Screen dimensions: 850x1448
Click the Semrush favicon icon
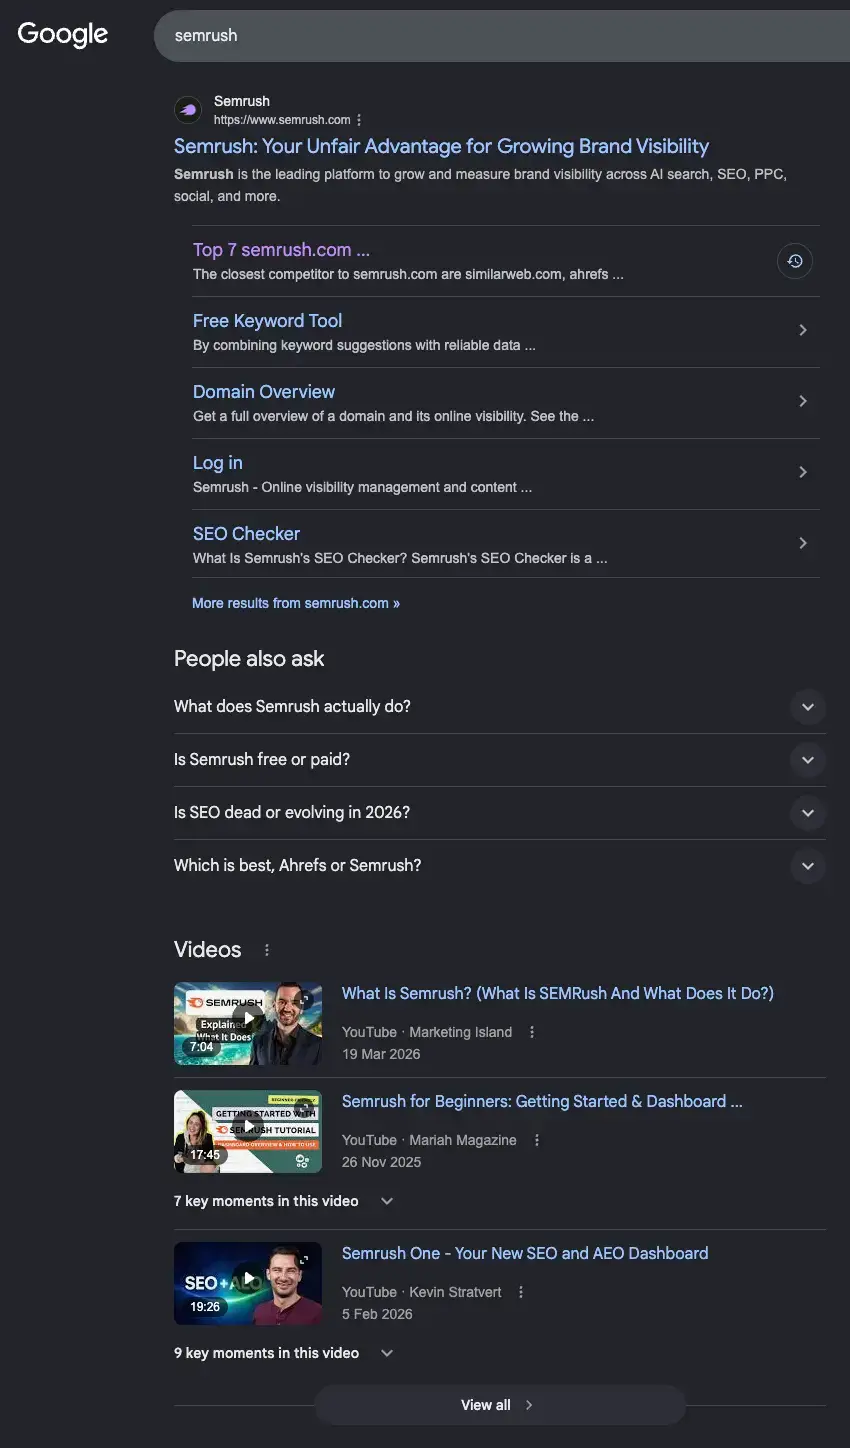coord(188,110)
